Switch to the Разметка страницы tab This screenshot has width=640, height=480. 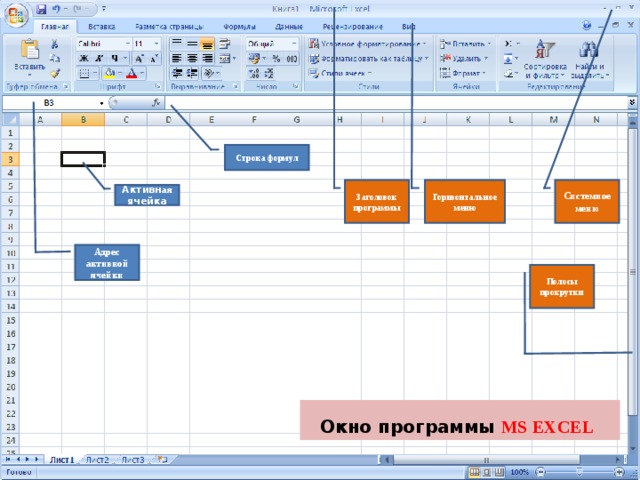169,27
